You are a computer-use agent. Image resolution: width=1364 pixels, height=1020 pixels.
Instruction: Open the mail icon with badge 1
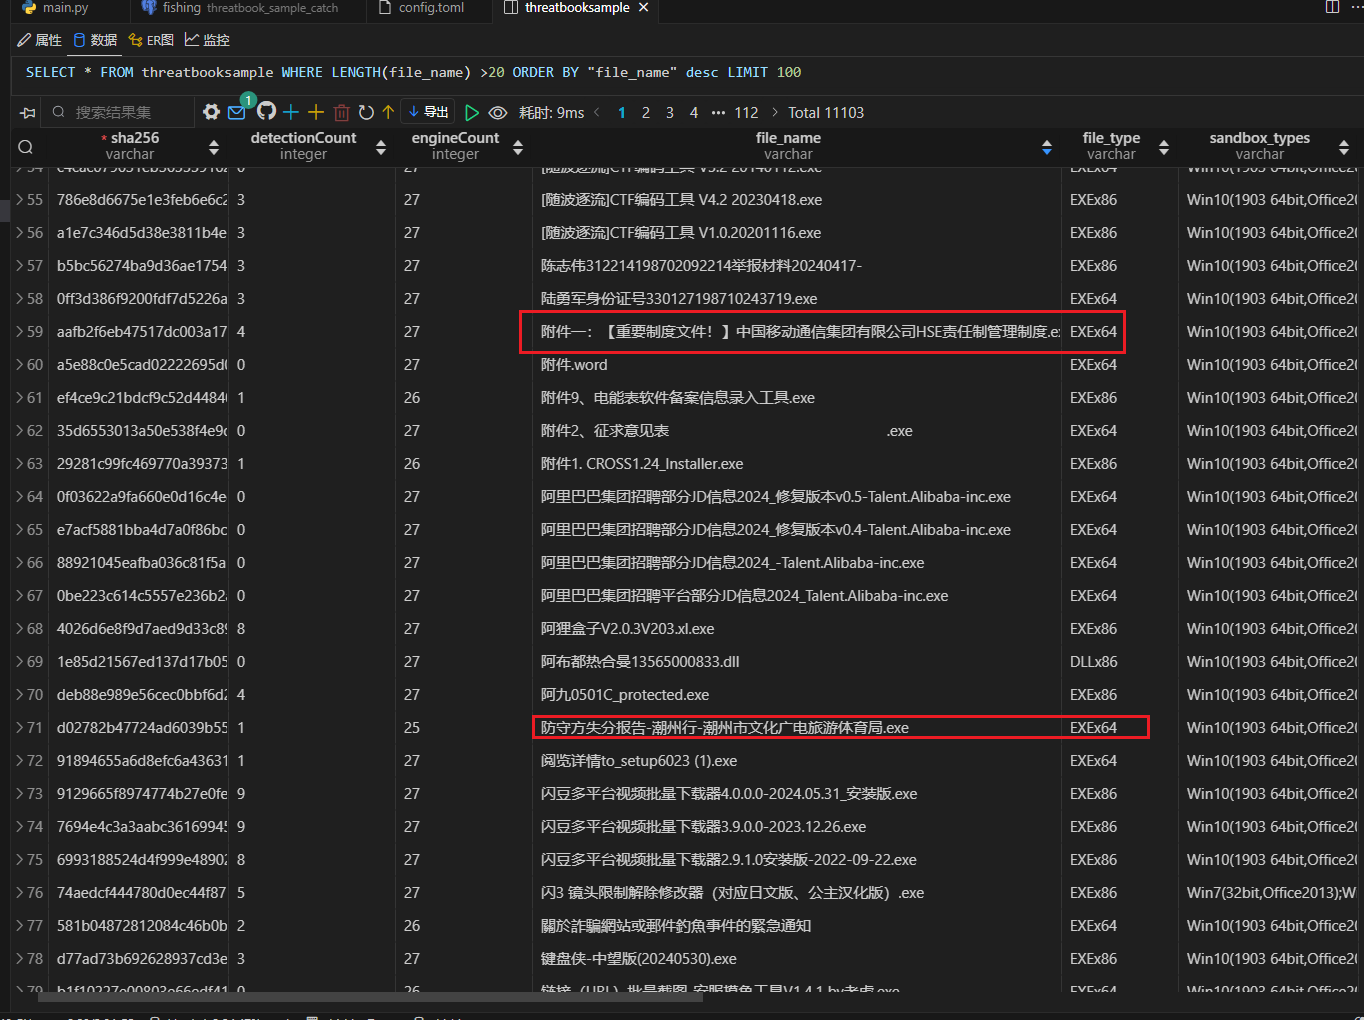[x=237, y=112]
